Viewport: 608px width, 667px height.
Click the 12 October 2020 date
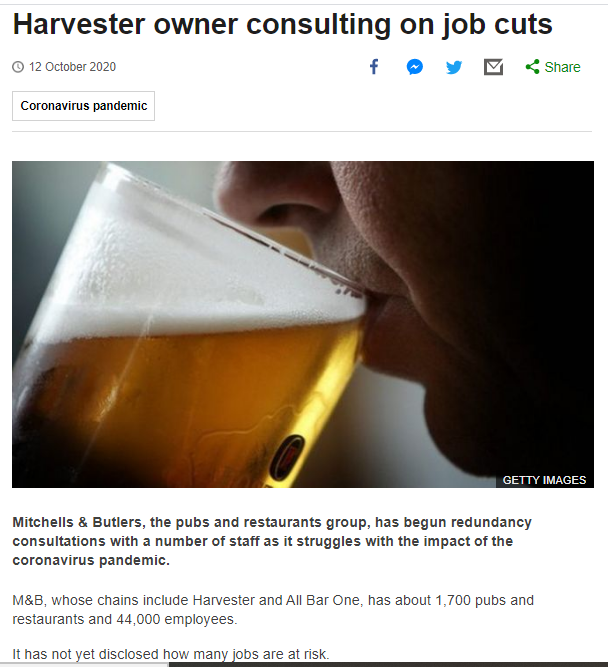pyautogui.click(x=72, y=67)
